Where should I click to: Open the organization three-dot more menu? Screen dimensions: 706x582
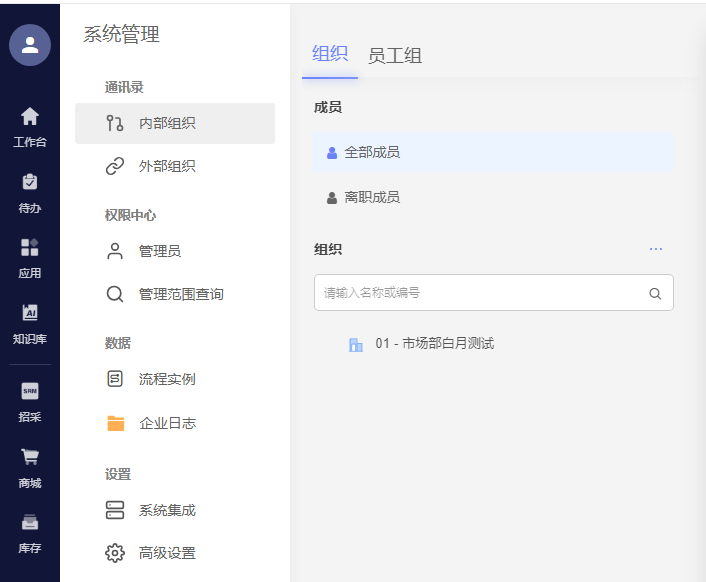pyautogui.click(x=655, y=249)
